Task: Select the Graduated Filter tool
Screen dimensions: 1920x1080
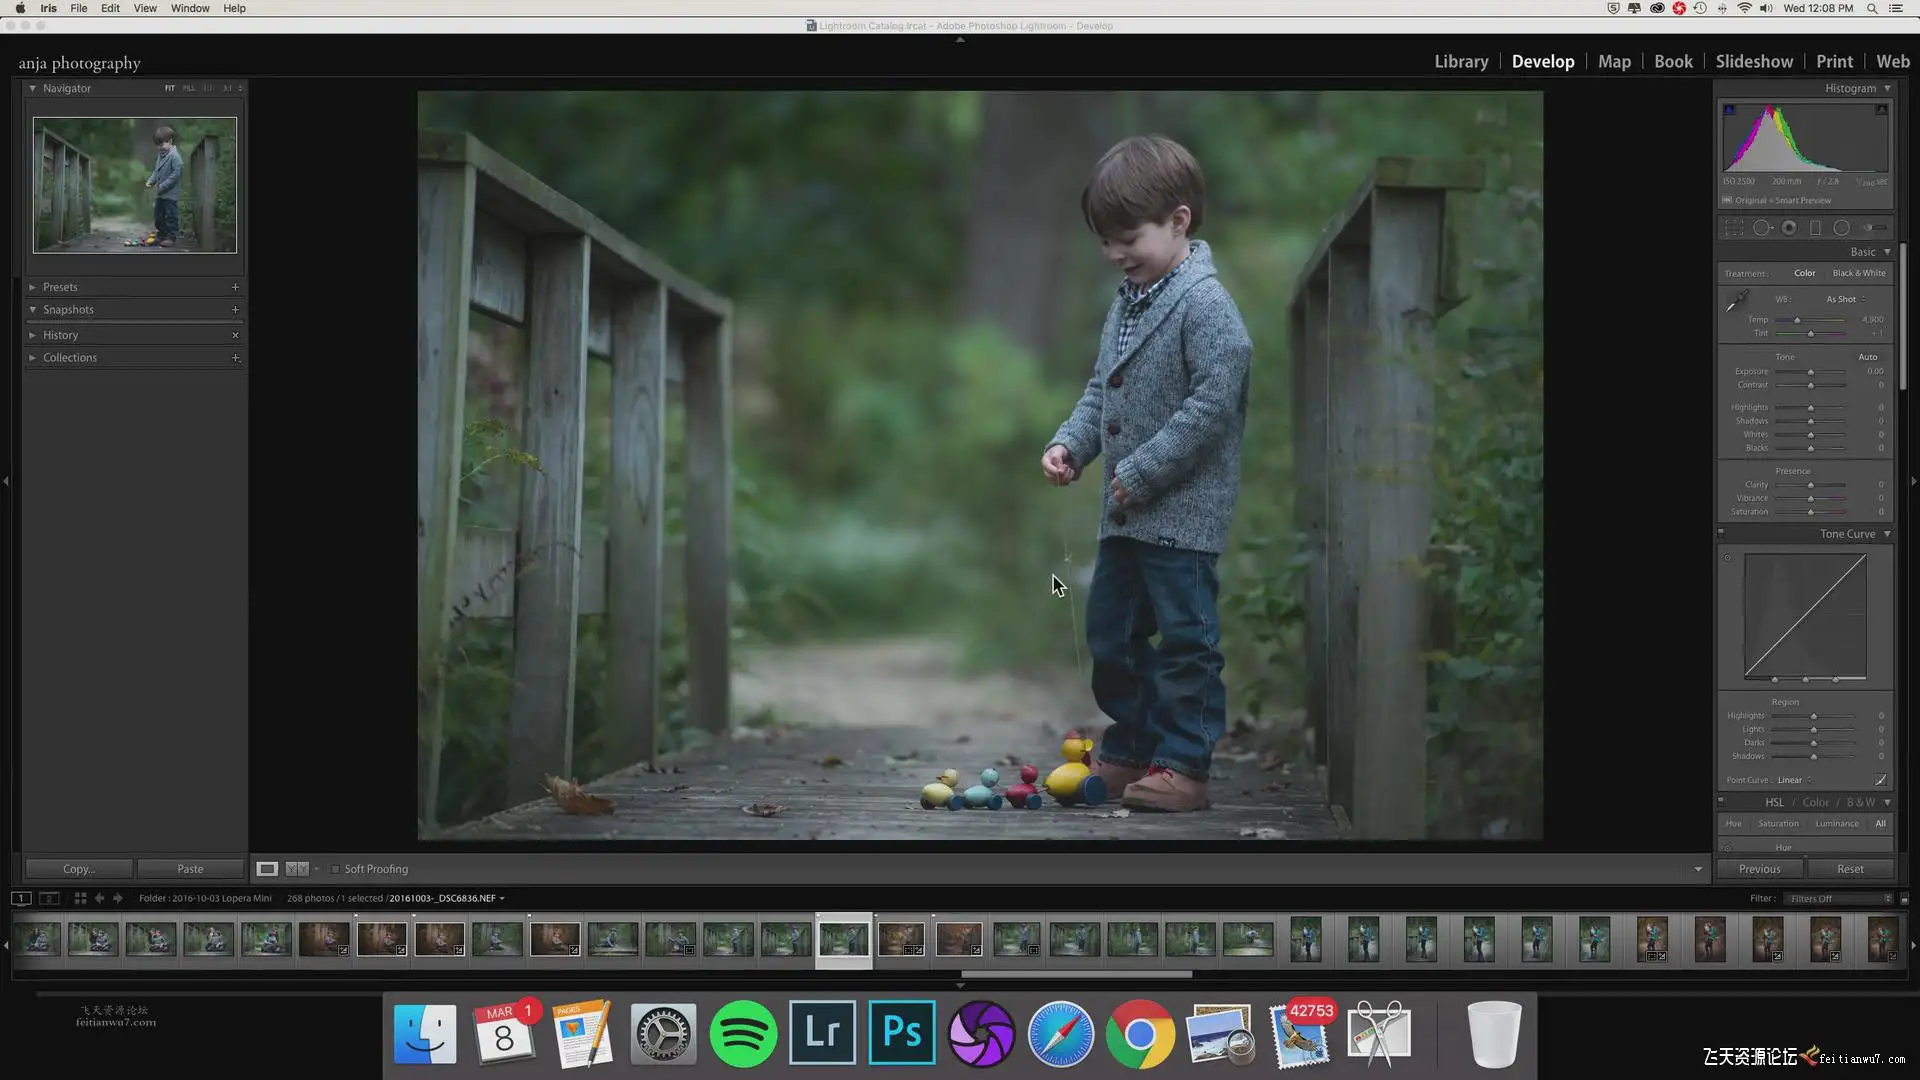Action: [x=1815, y=228]
